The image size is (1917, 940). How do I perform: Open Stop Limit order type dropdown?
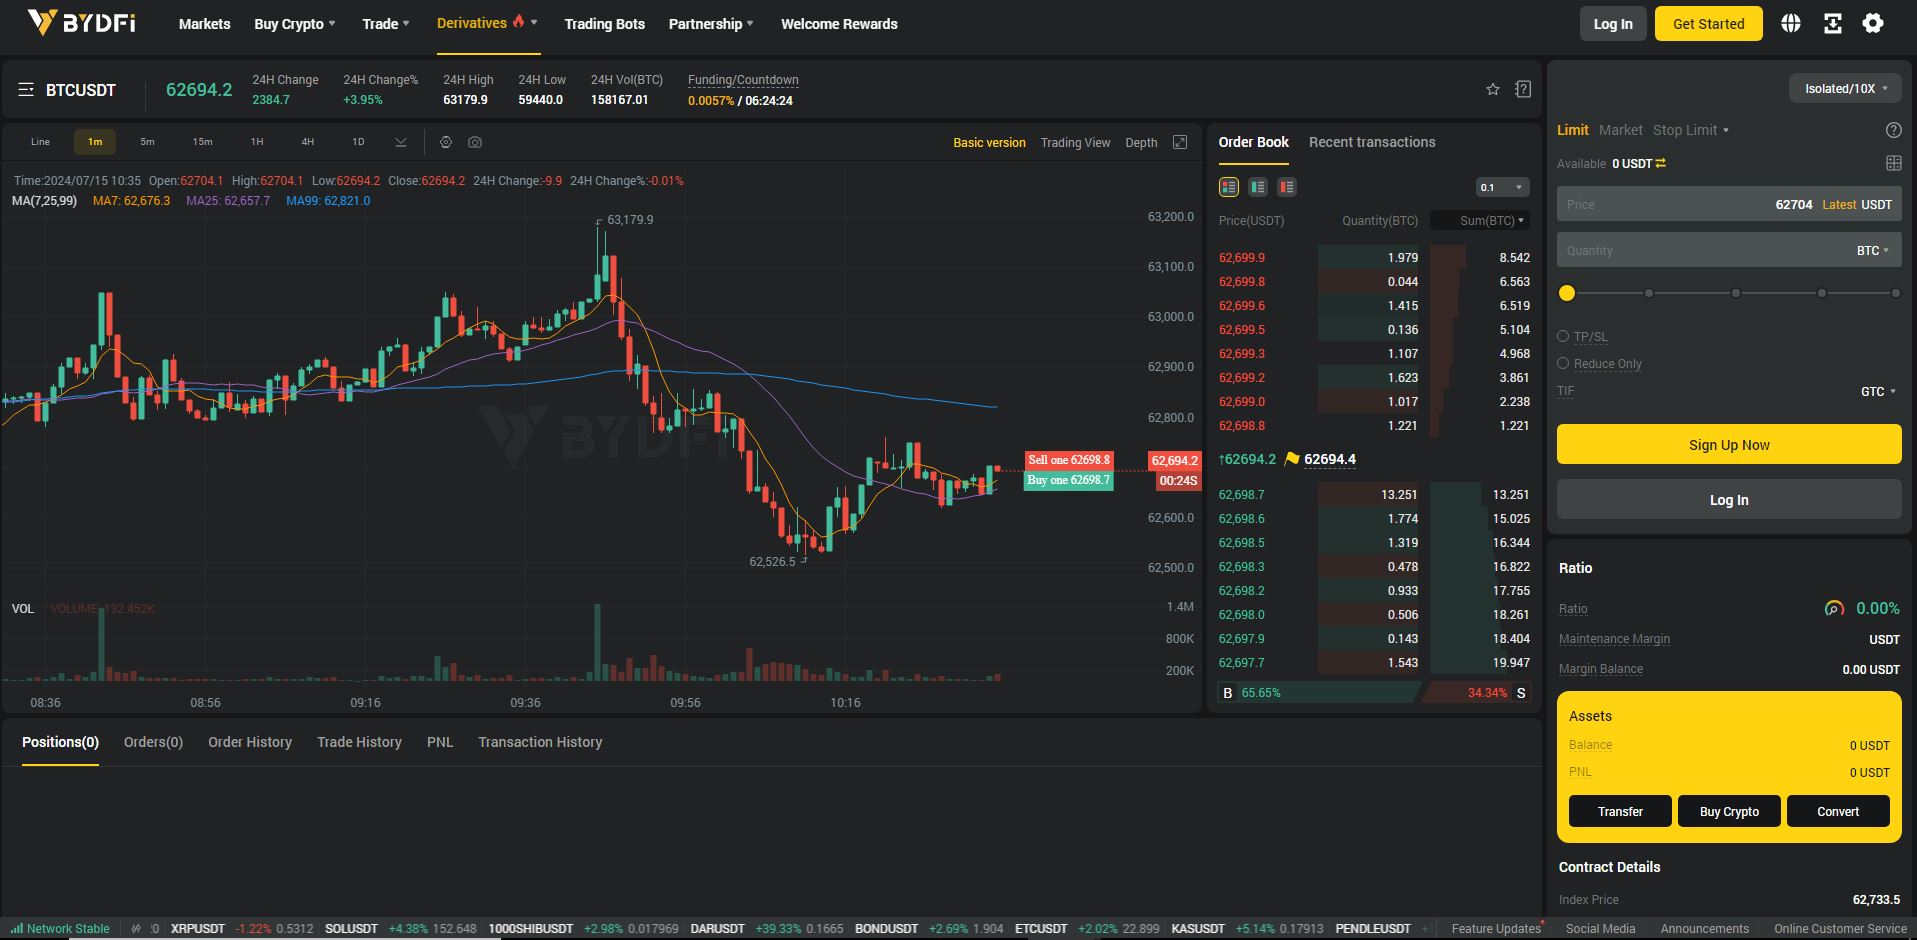1691,130
